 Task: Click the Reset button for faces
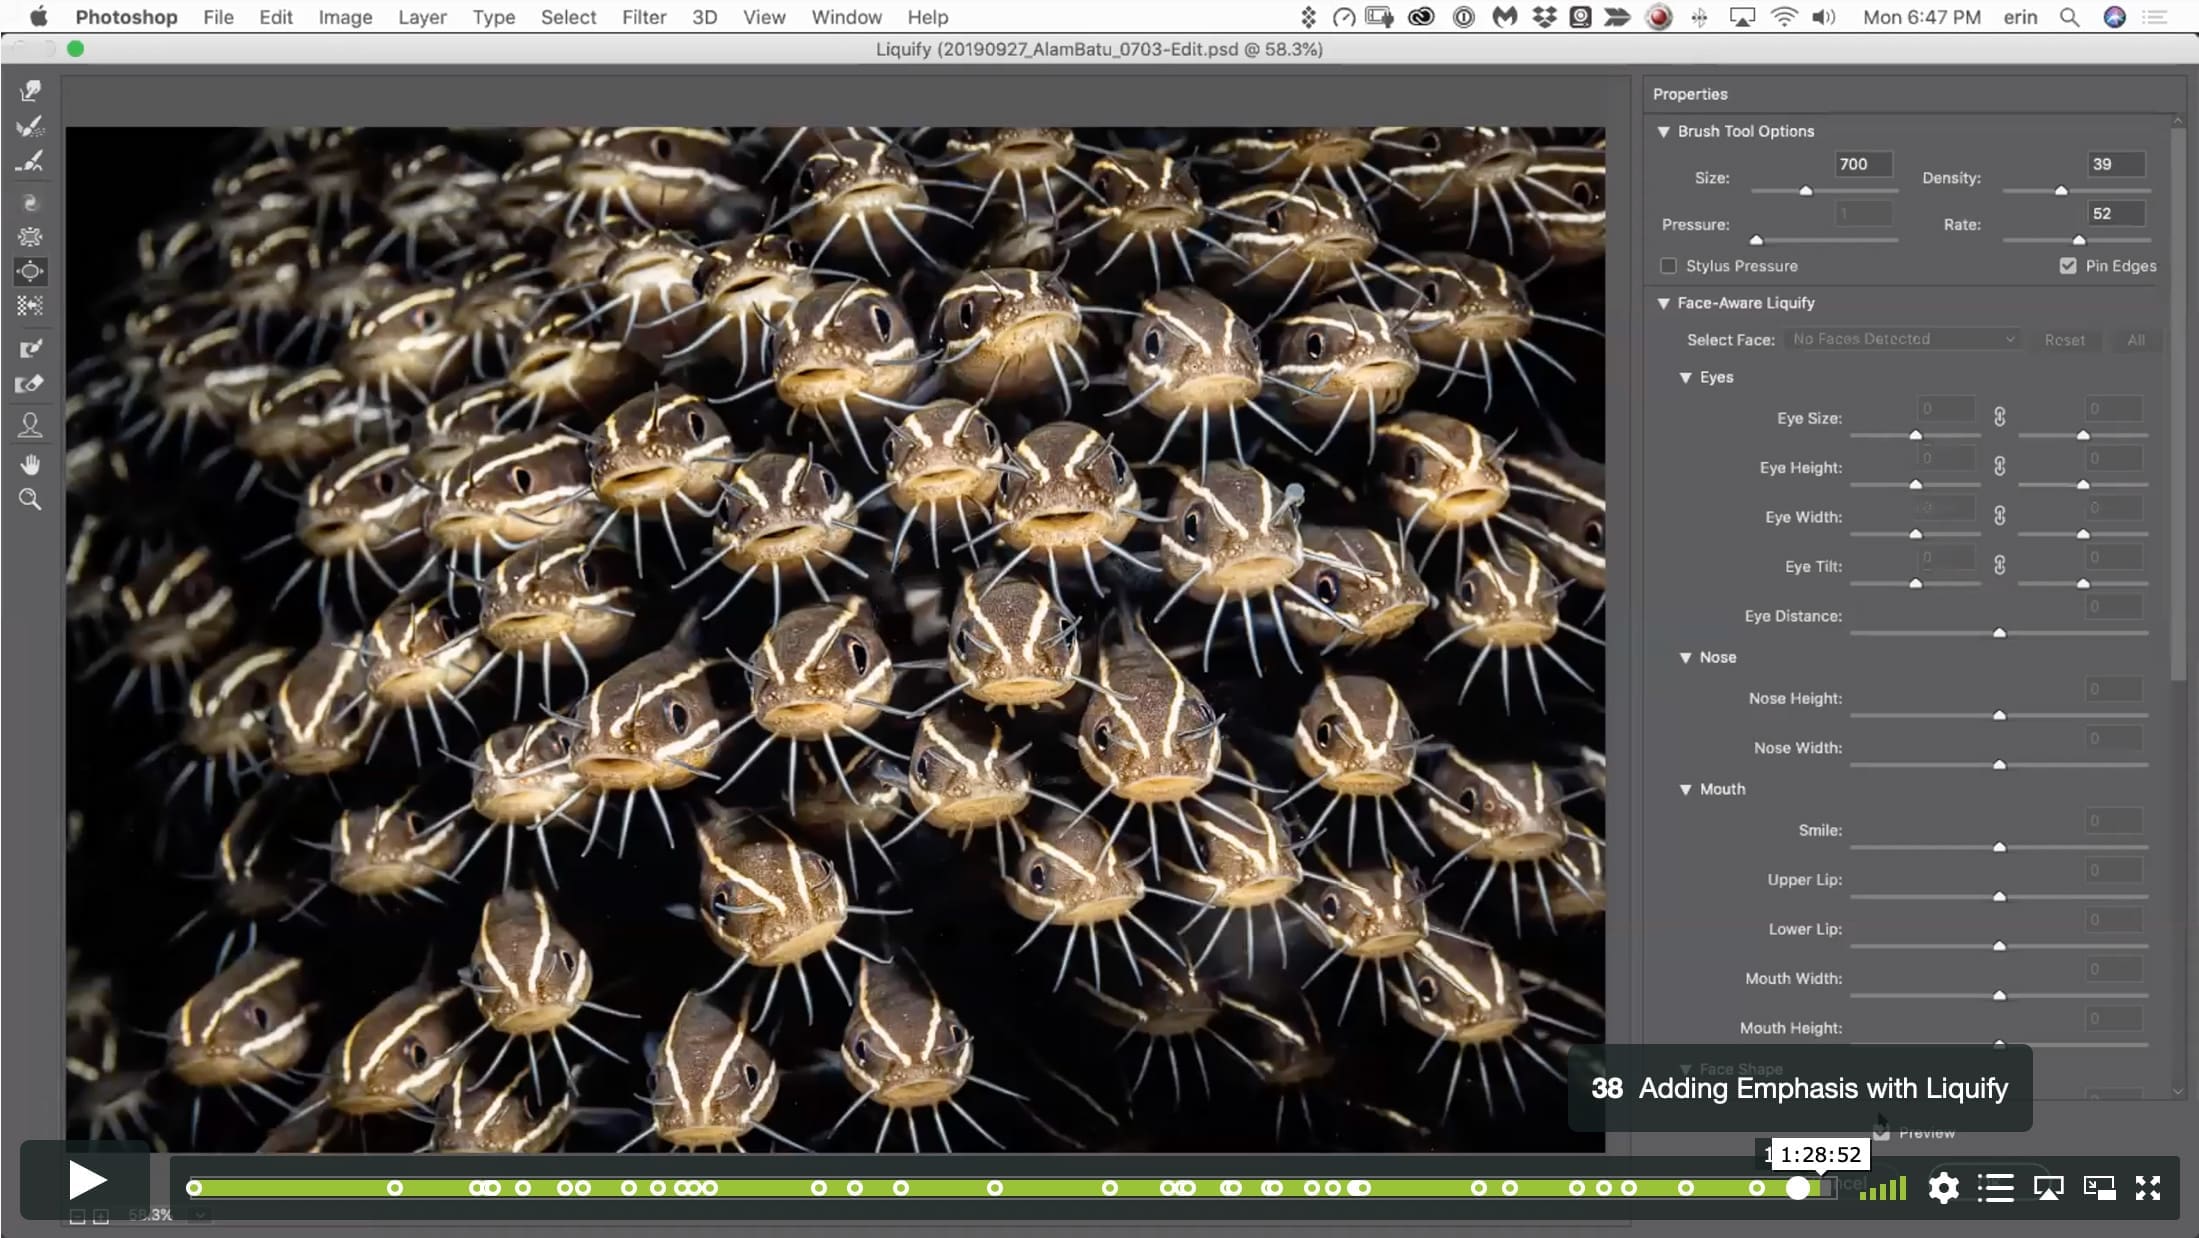point(2064,340)
